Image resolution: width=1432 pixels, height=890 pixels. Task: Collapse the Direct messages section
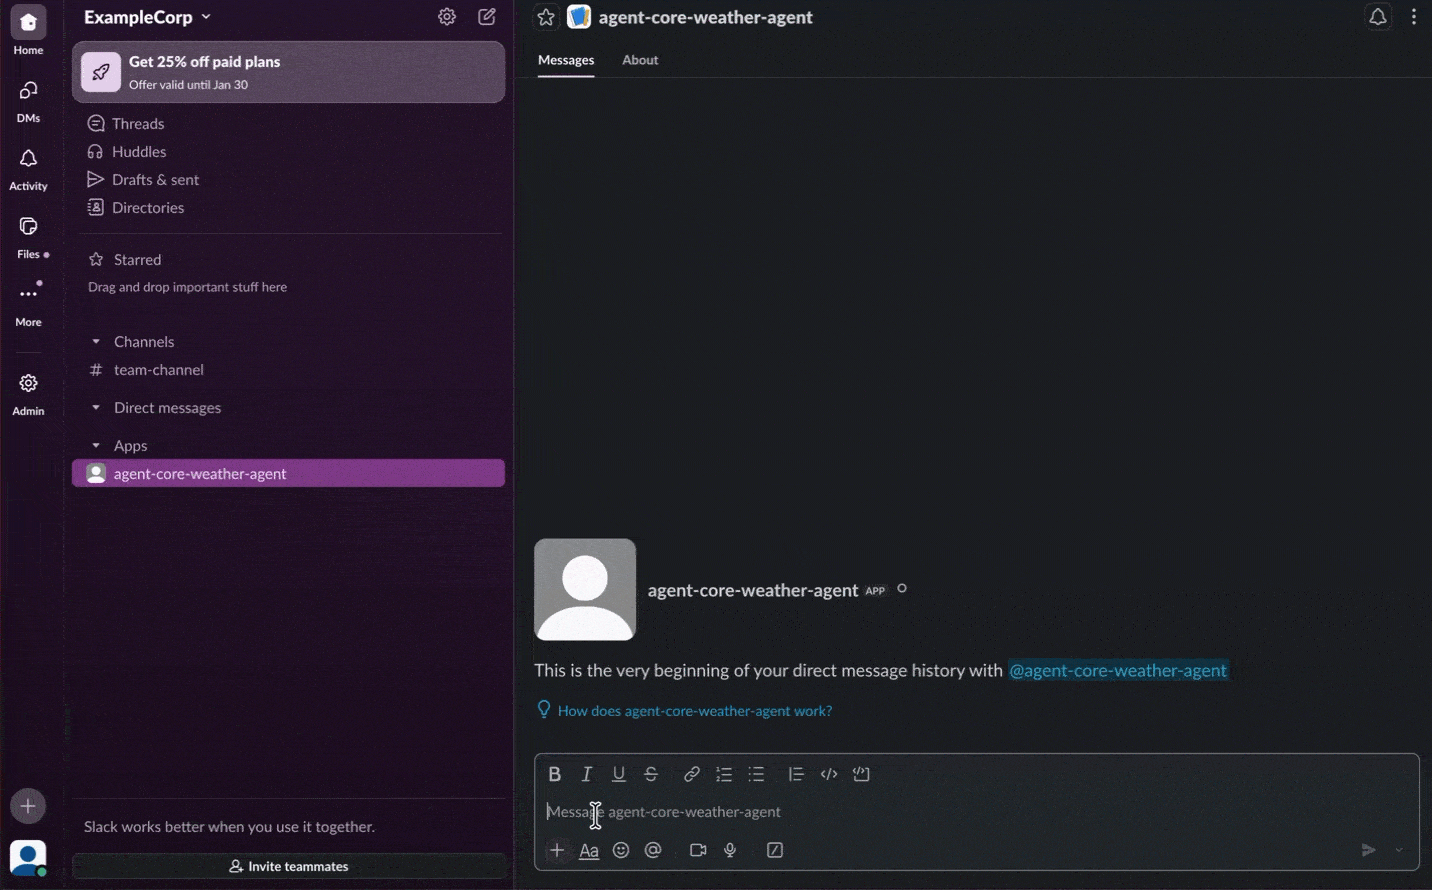[x=96, y=407]
